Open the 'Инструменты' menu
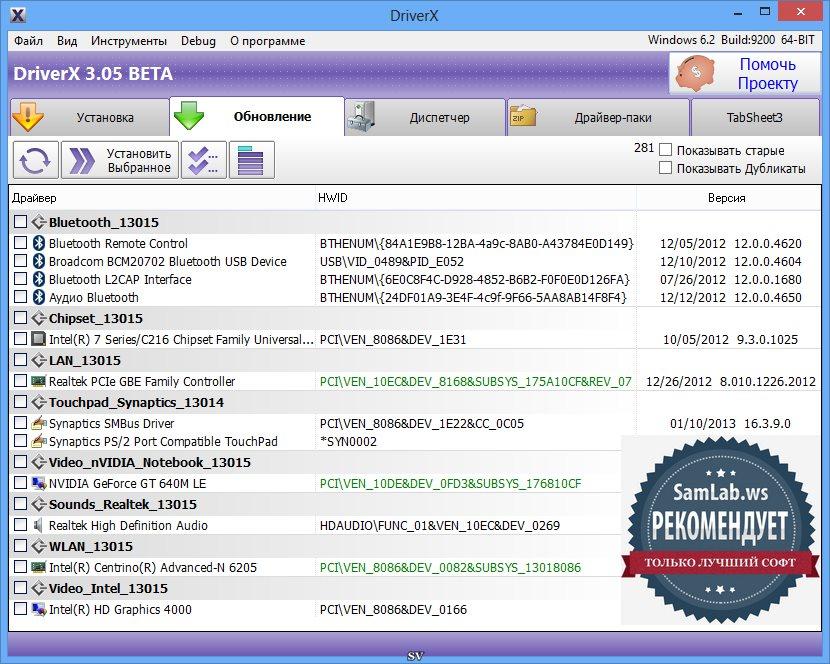Screen dimensions: 830x664 point(128,41)
